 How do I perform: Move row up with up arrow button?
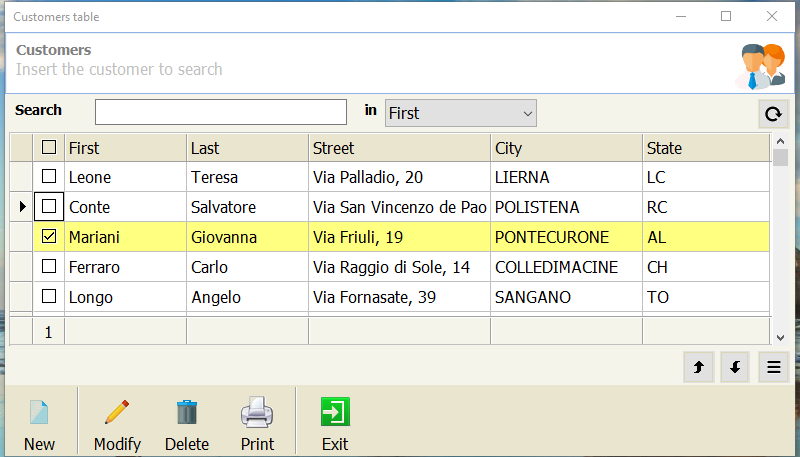click(698, 367)
